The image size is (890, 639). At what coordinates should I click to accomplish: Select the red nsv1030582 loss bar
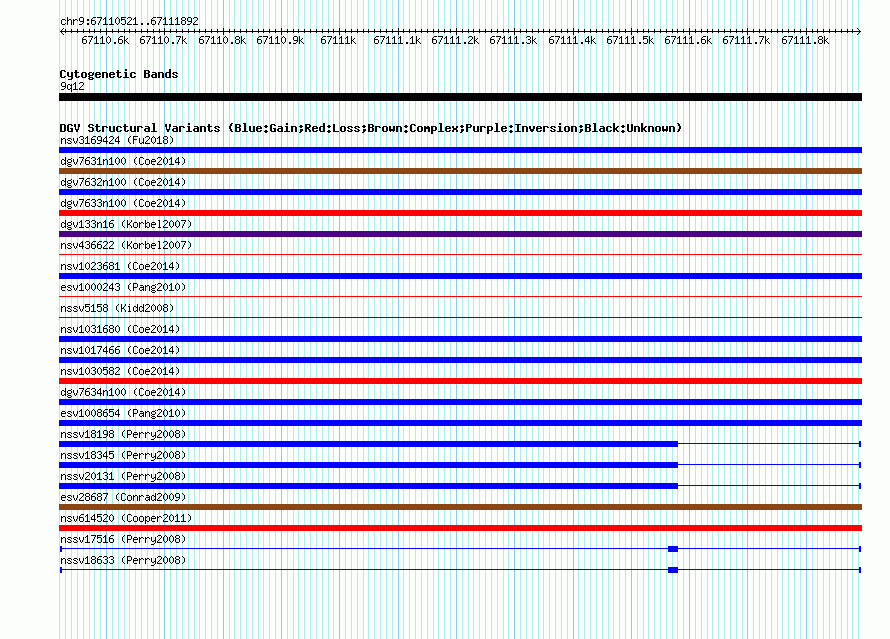coord(460,381)
